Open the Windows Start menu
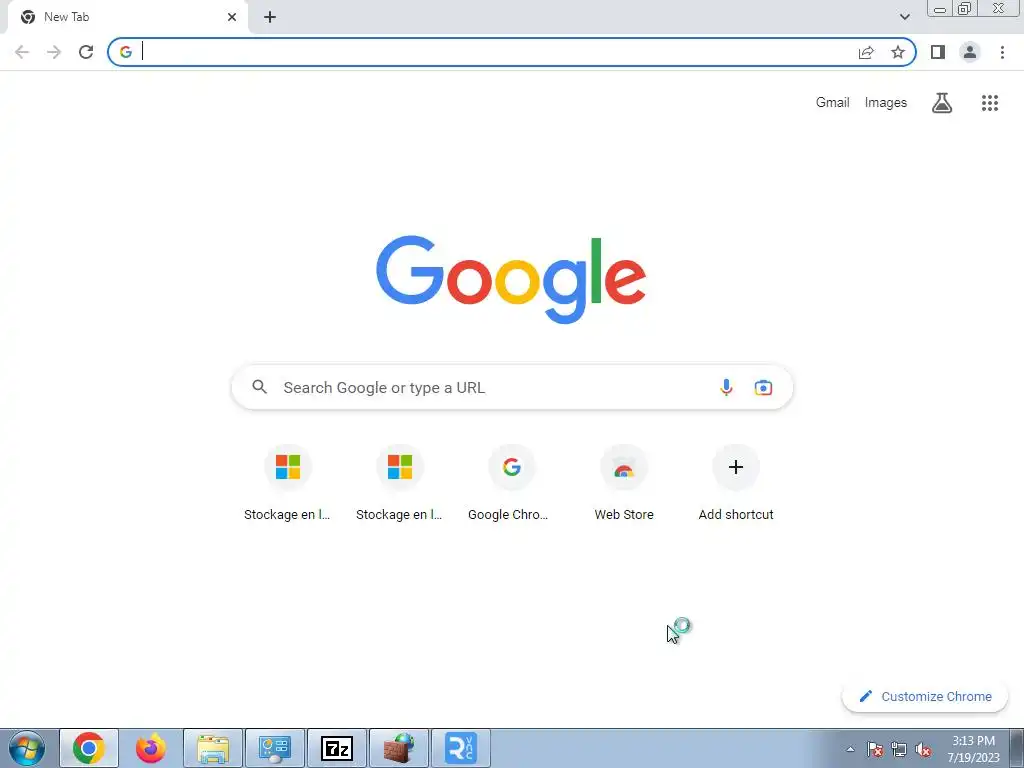 pyautogui.click(x=27, y=748)
